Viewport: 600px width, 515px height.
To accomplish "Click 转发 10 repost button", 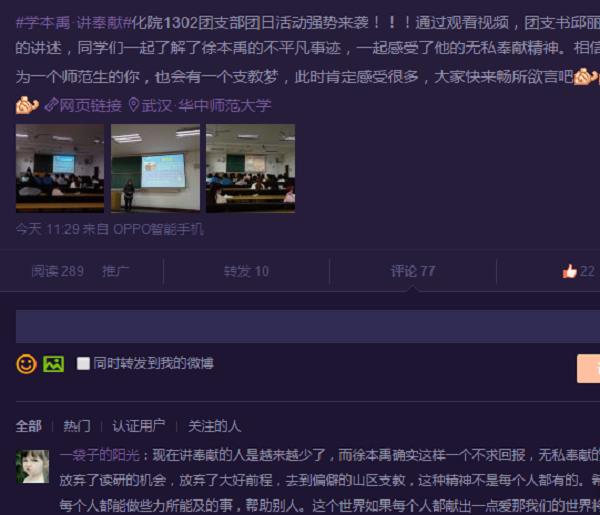I will click(x=246, y=271).
